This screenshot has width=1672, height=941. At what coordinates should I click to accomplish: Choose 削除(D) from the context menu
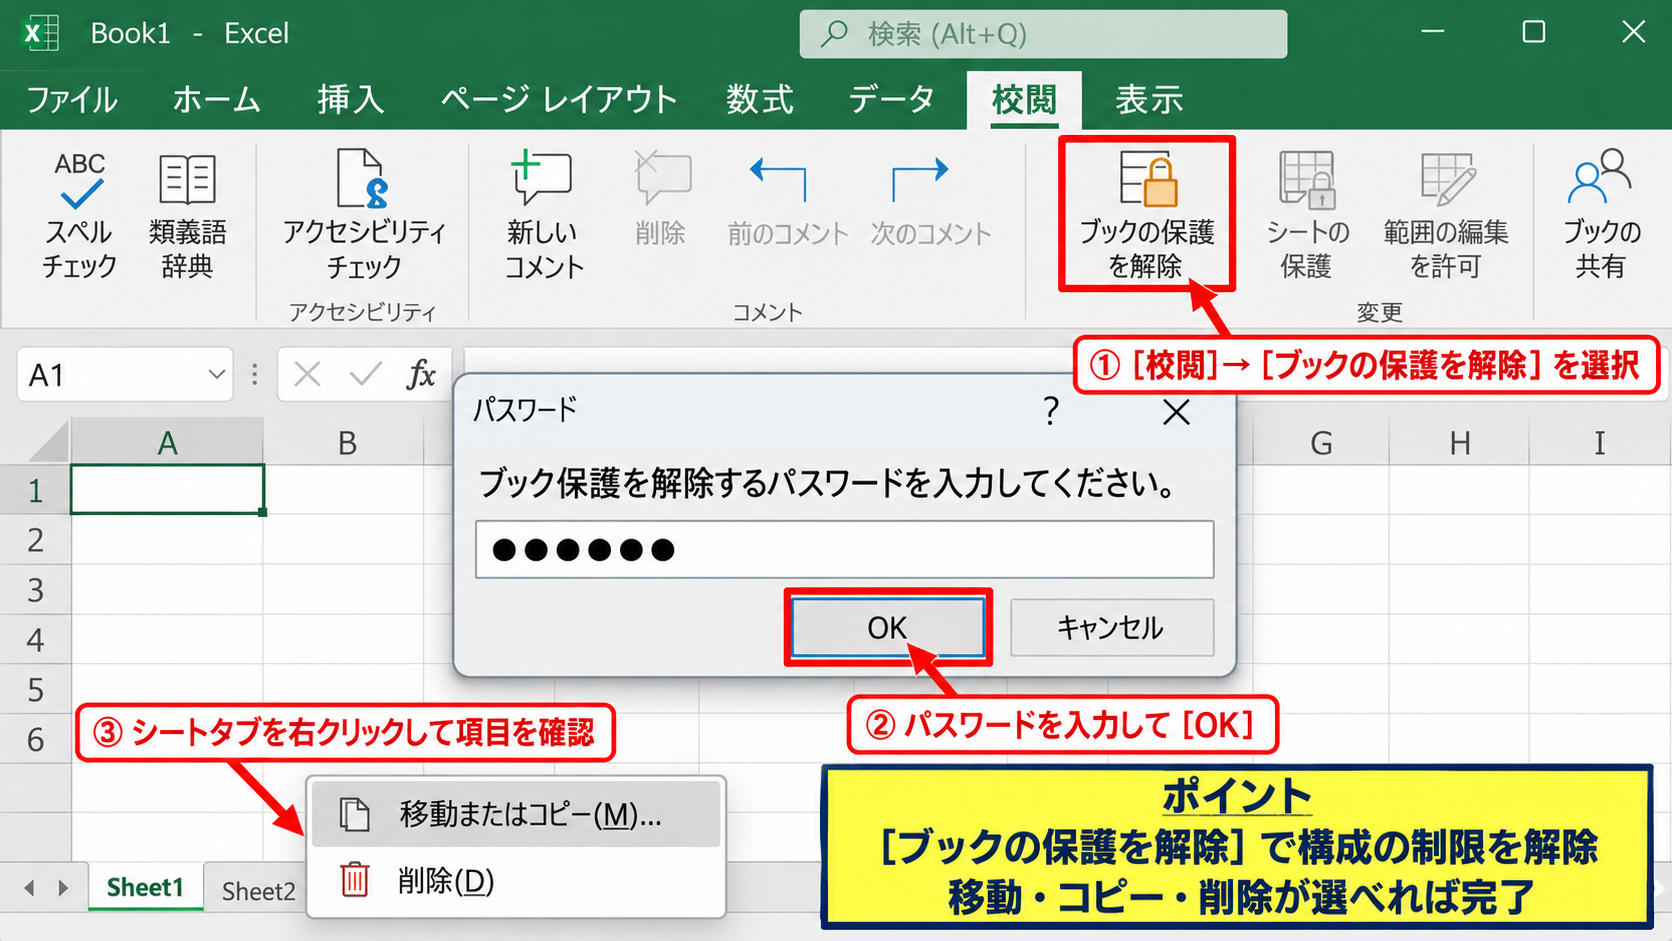(516, 881)
